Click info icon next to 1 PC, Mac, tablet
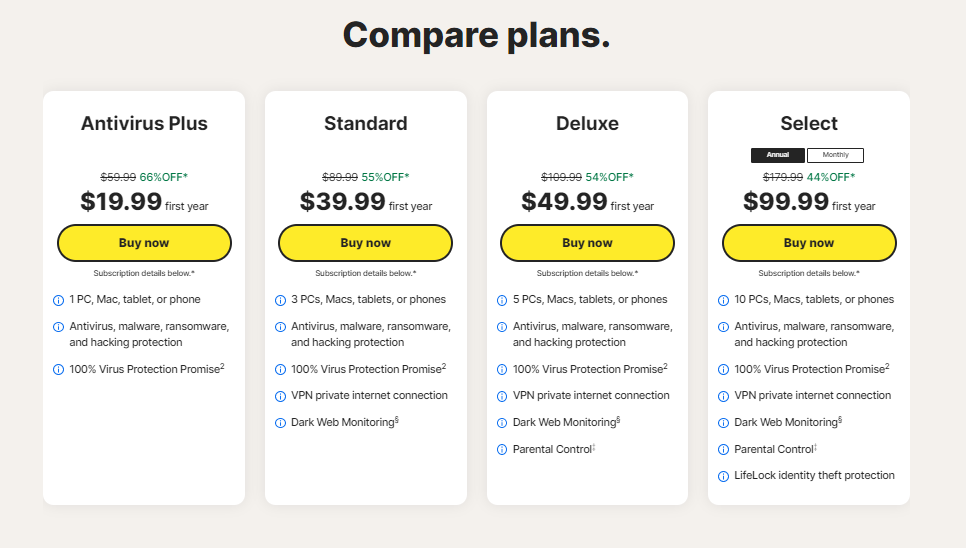 (x=58, y=300)
